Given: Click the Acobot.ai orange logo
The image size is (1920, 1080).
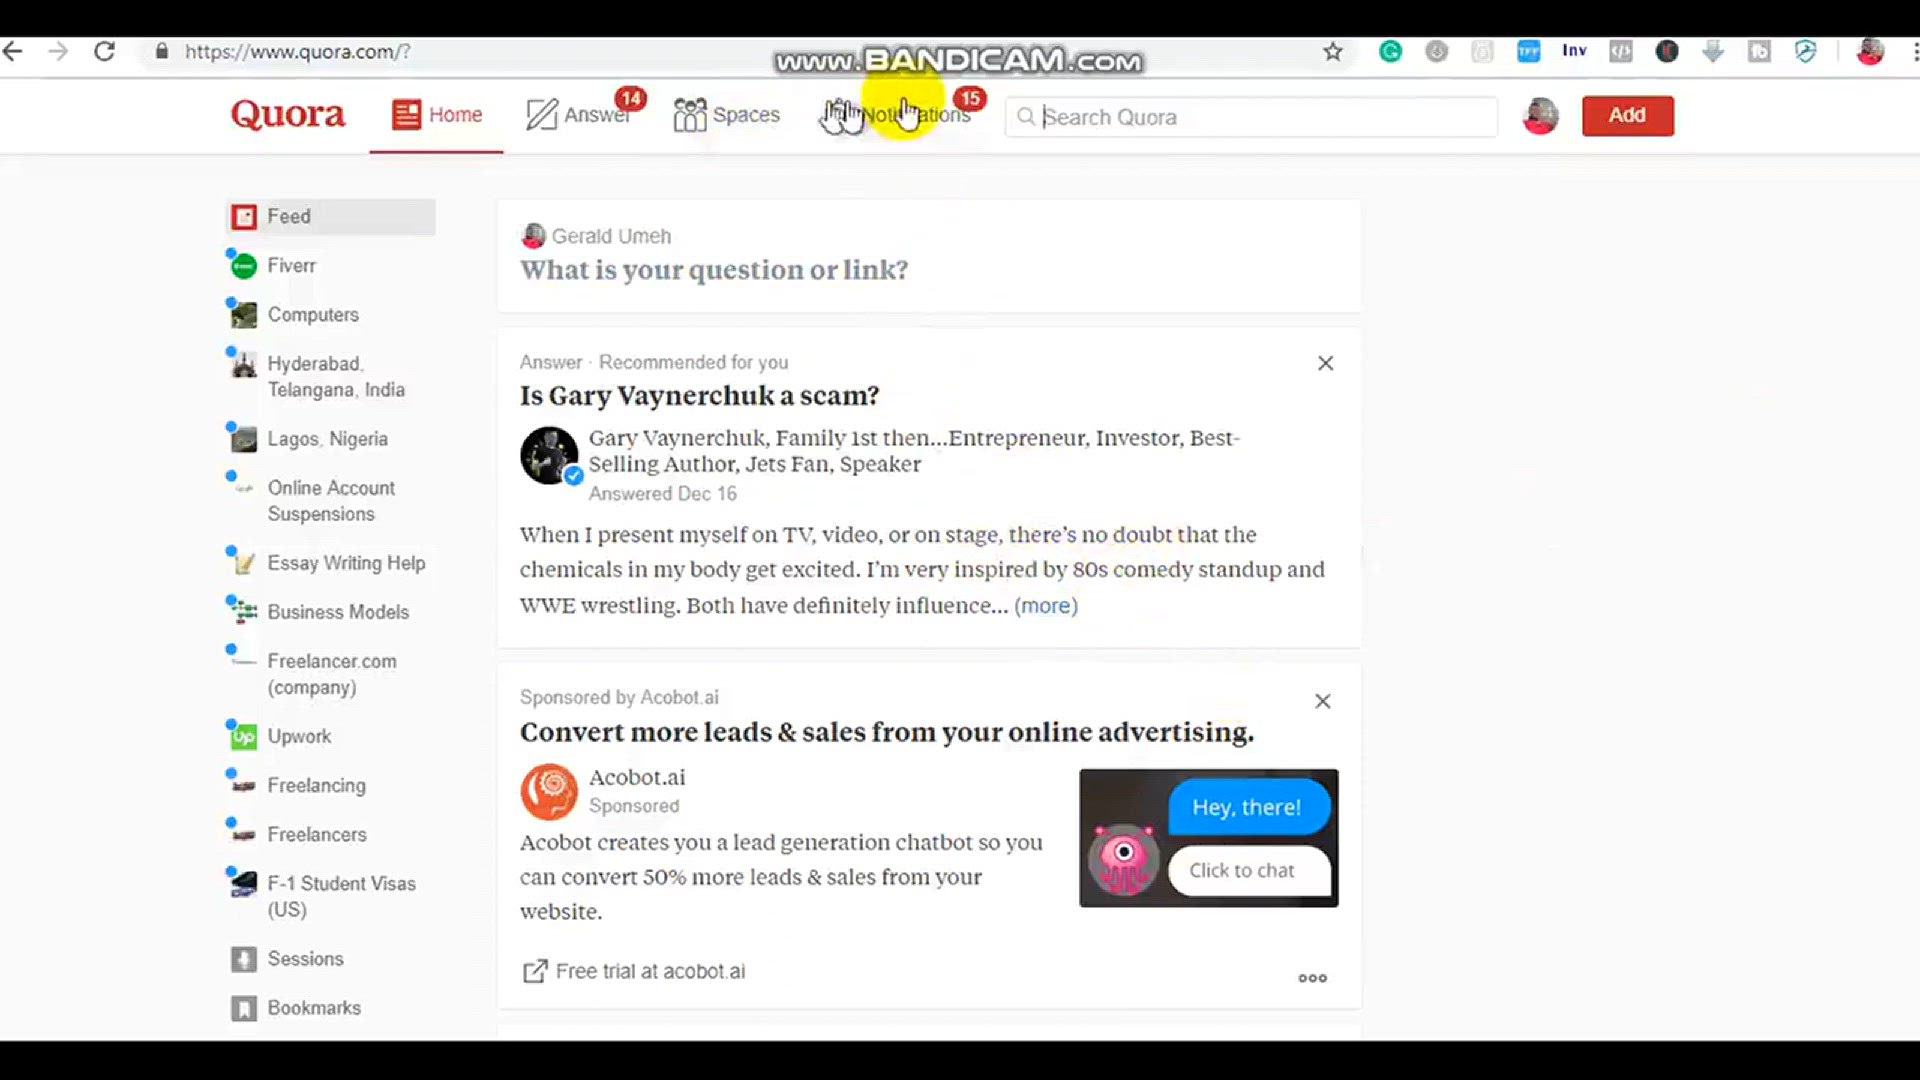Looking at the screenshot, I should click(x=549, y=792).
